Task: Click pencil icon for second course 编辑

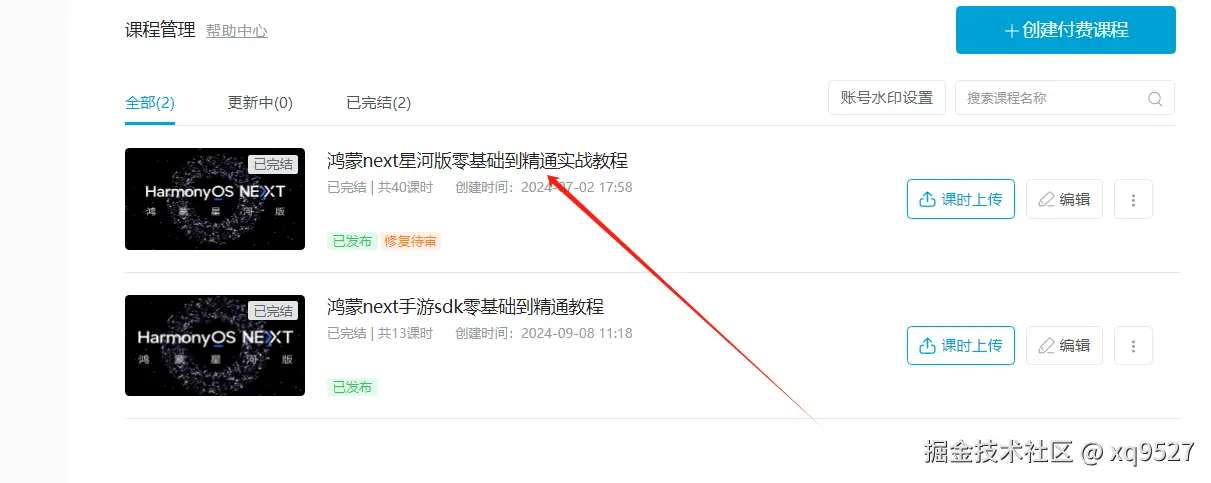Action: point(1046,345)
